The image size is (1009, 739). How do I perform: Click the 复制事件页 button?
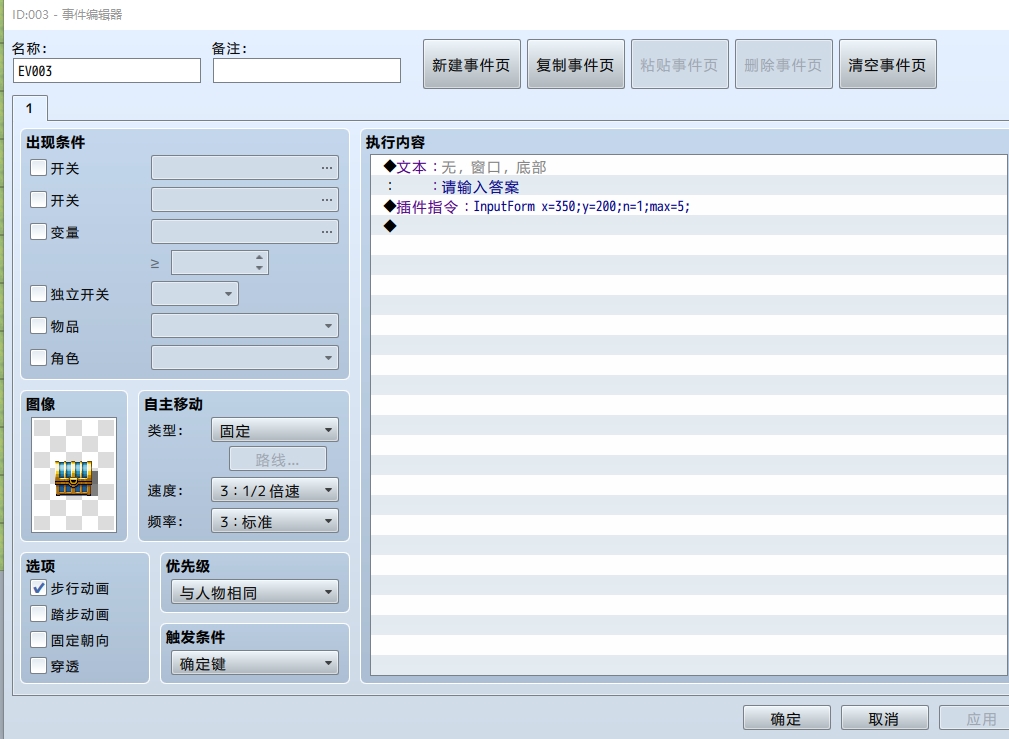click(x=576, y=64)
